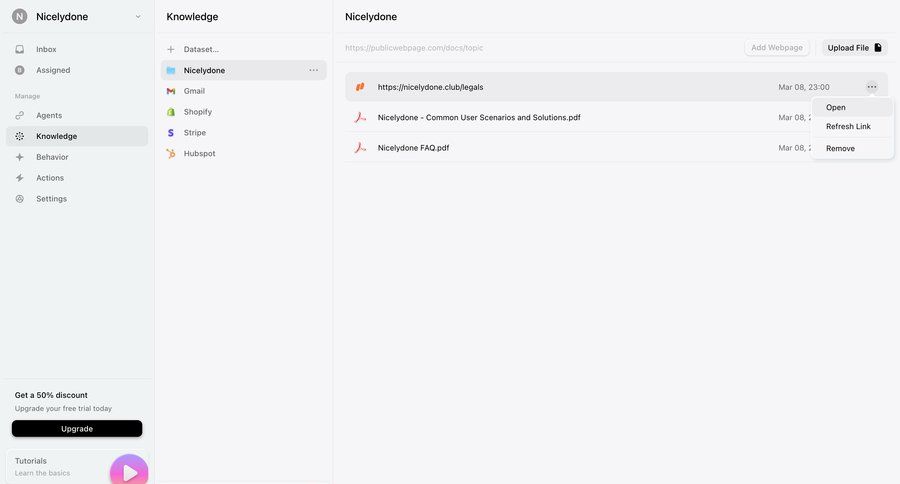Open the Assigned section
Screen dimensions: 900x484
point(52,70)
